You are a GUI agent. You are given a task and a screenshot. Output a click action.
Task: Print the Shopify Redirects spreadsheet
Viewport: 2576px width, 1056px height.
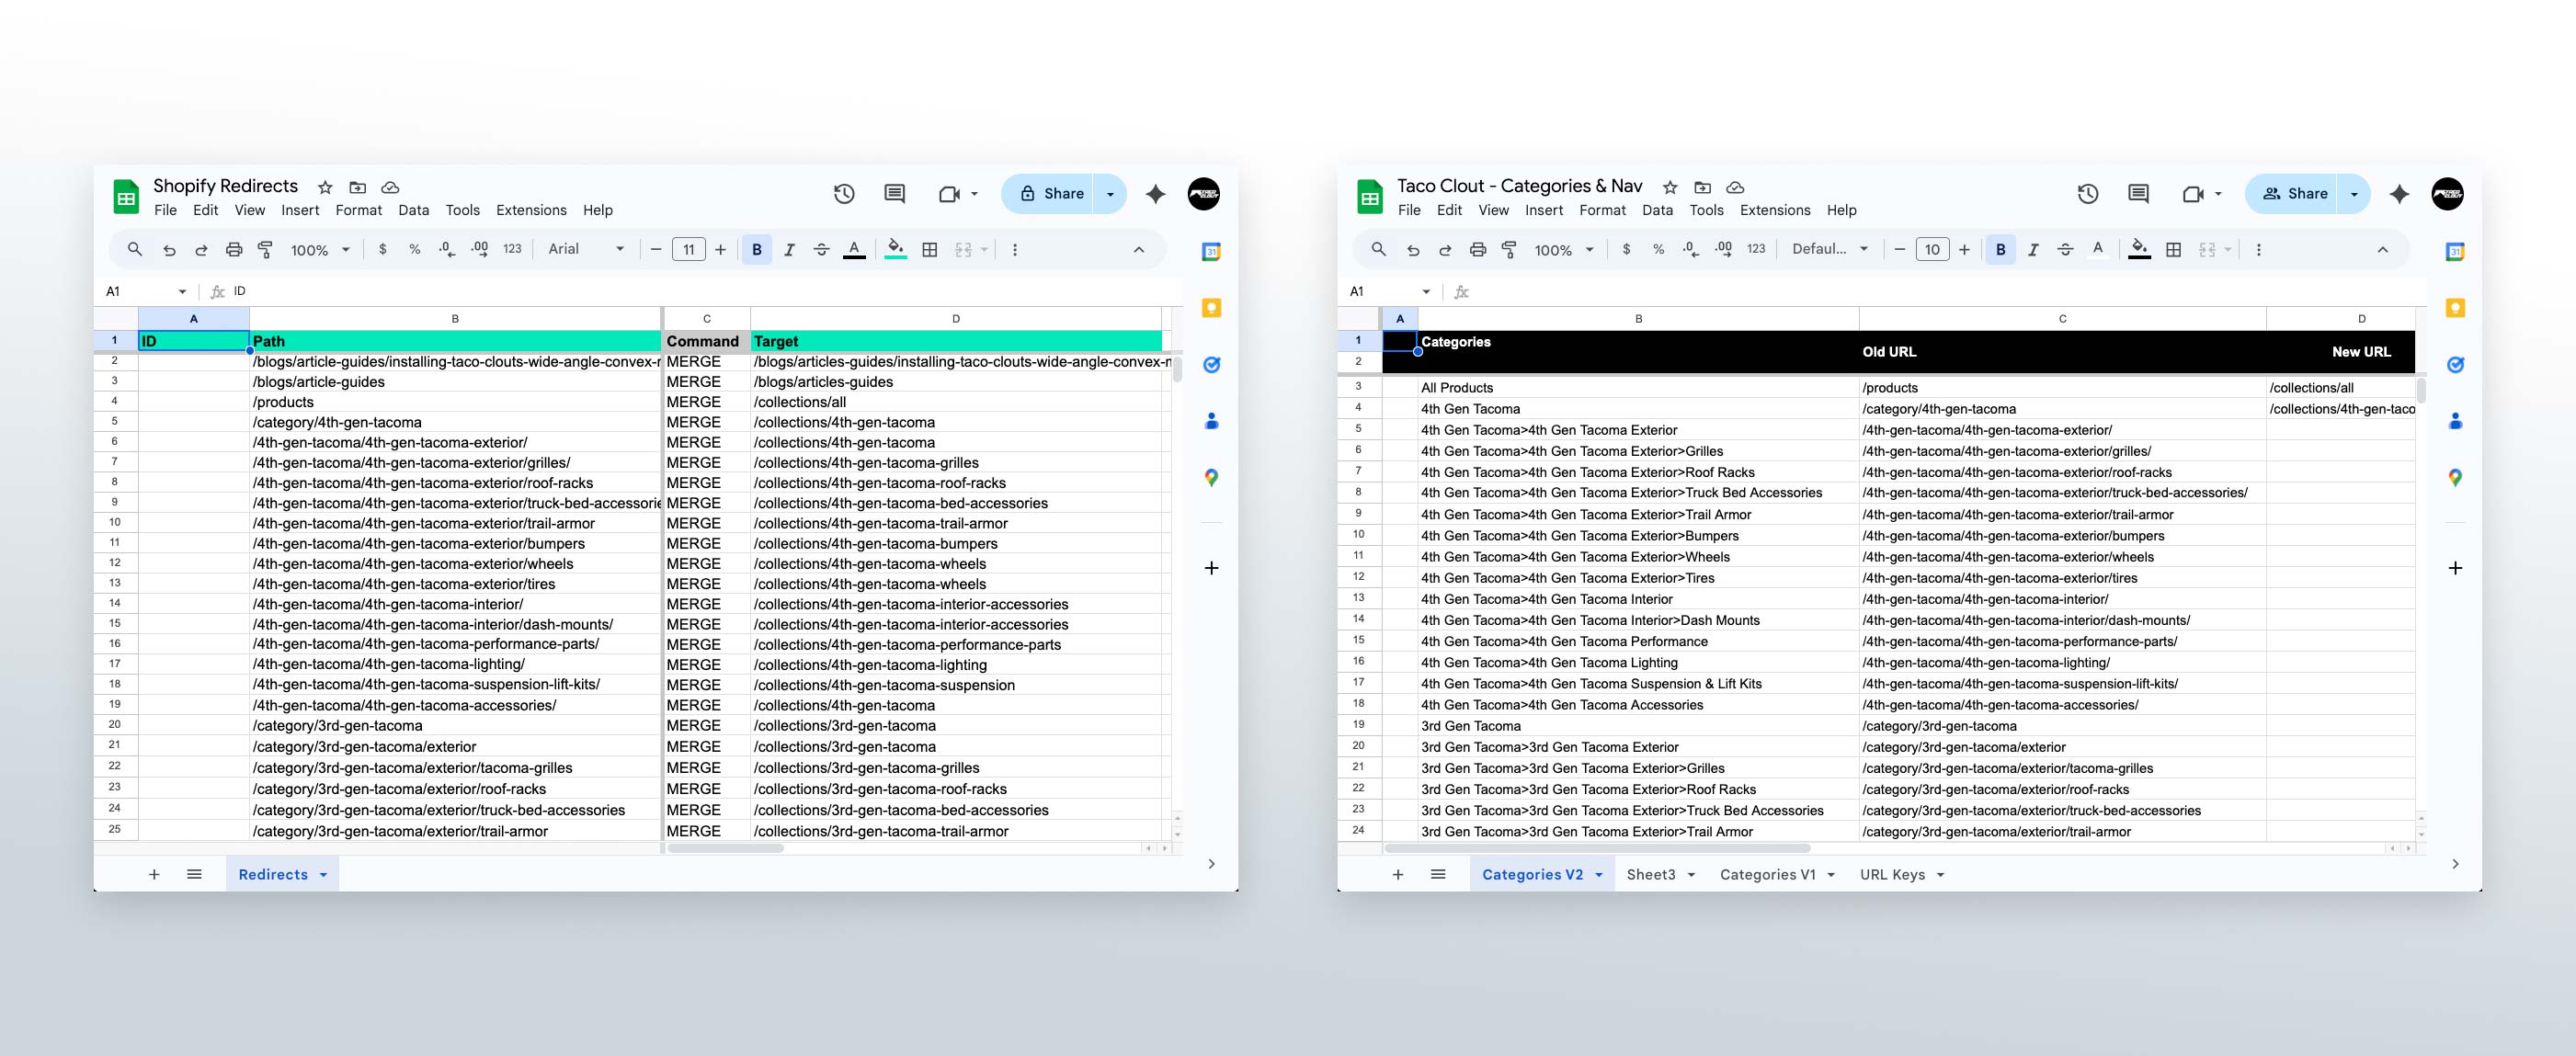234,250
